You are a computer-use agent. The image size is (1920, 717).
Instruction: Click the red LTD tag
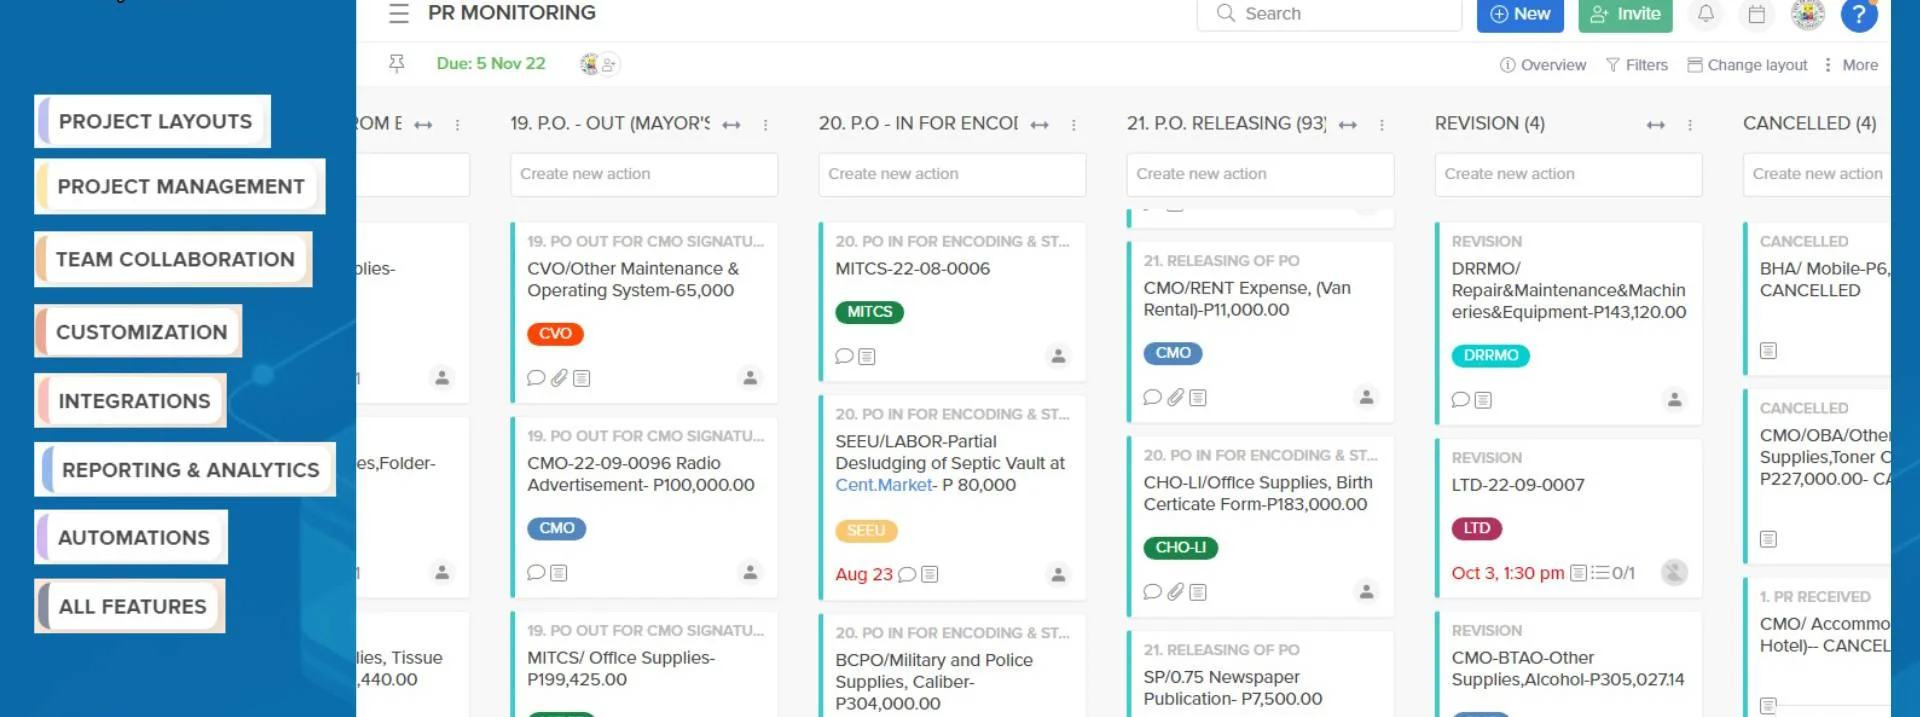coord(1476,528)
